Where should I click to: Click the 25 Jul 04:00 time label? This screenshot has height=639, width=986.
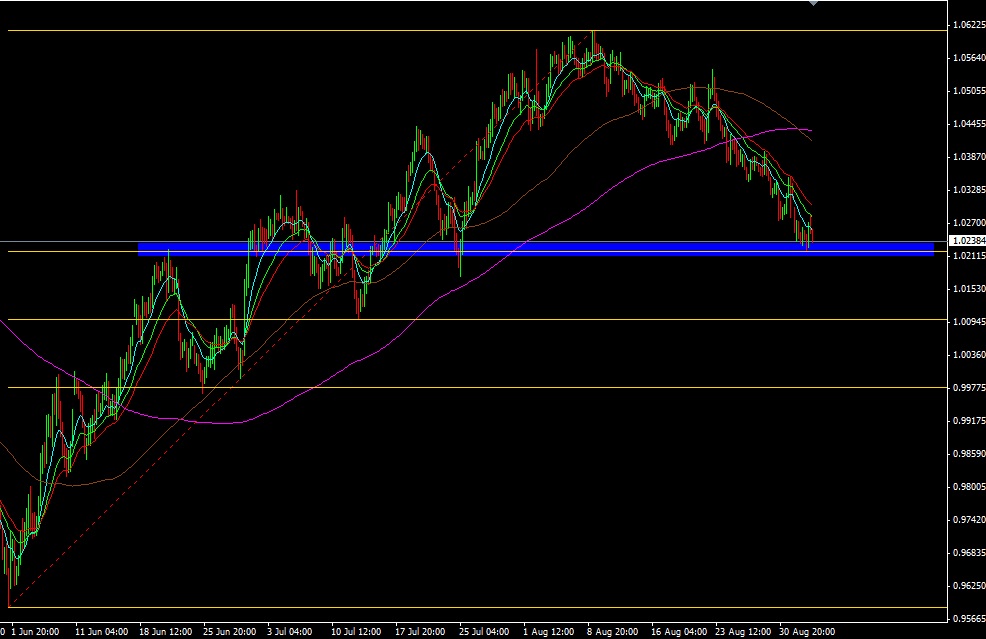[484, 631]
